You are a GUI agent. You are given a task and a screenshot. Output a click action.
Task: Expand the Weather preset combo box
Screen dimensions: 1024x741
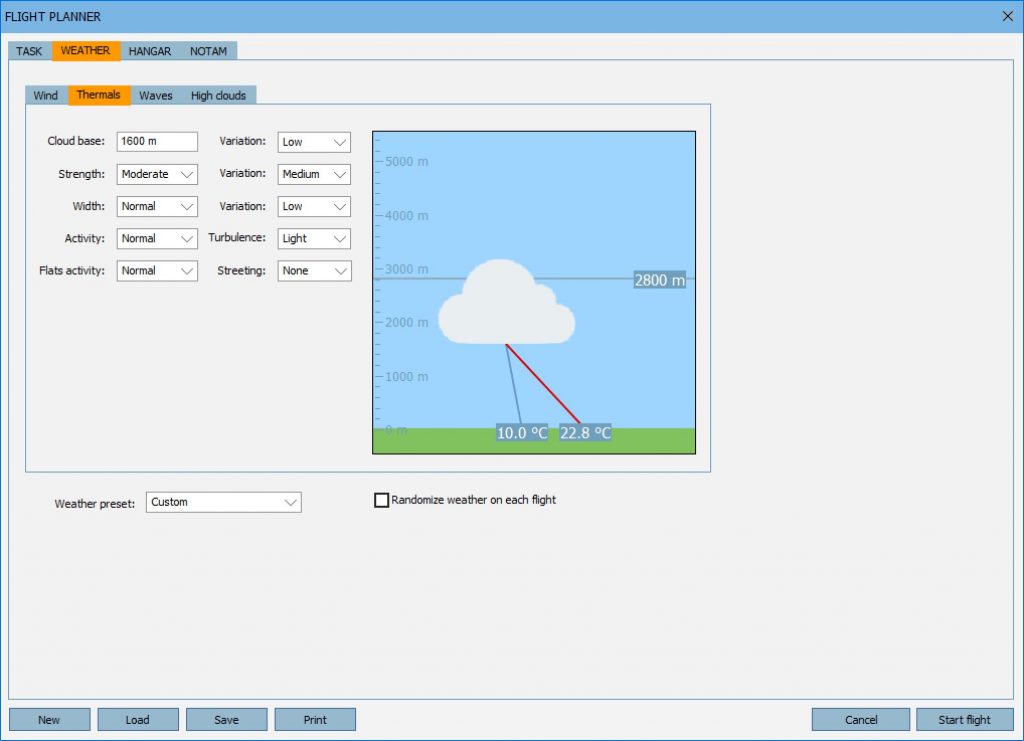coord(224,502)
